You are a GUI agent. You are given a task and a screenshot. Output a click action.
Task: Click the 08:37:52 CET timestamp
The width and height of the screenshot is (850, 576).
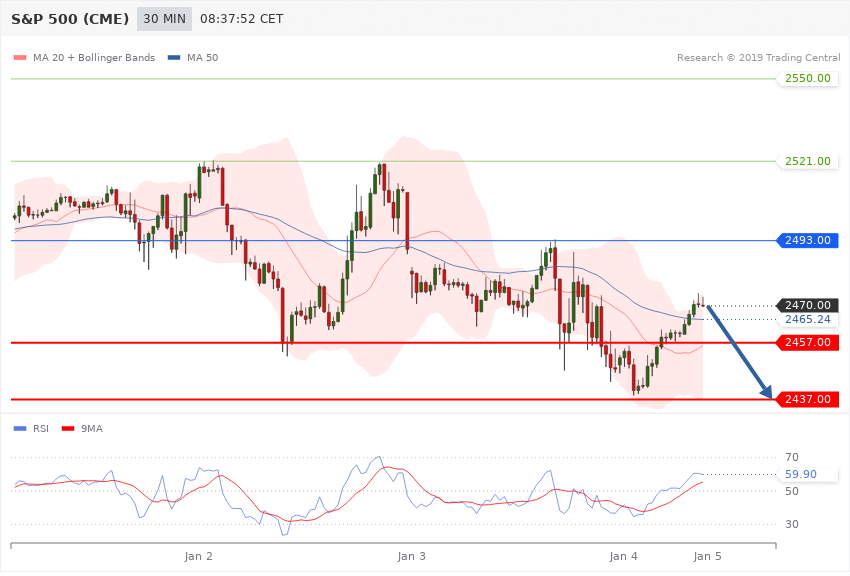point(241,19)
